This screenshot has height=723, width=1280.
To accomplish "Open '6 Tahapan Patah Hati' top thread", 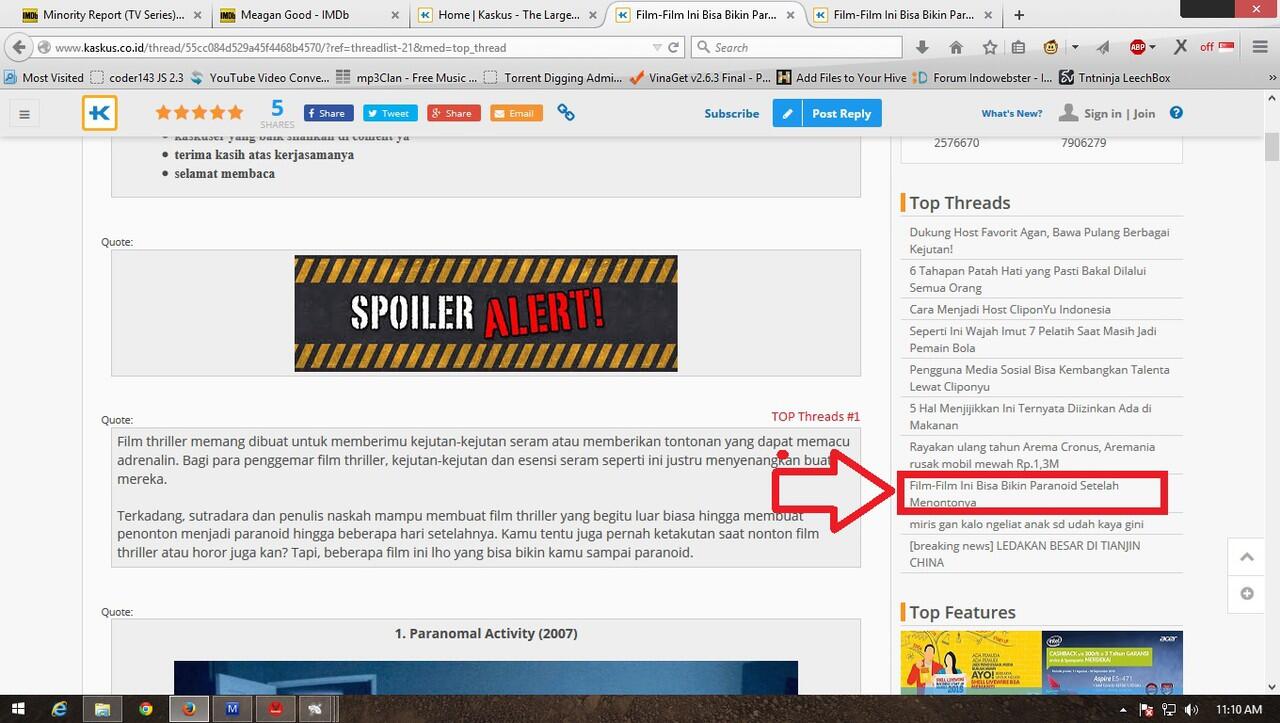I will 1027,279.
